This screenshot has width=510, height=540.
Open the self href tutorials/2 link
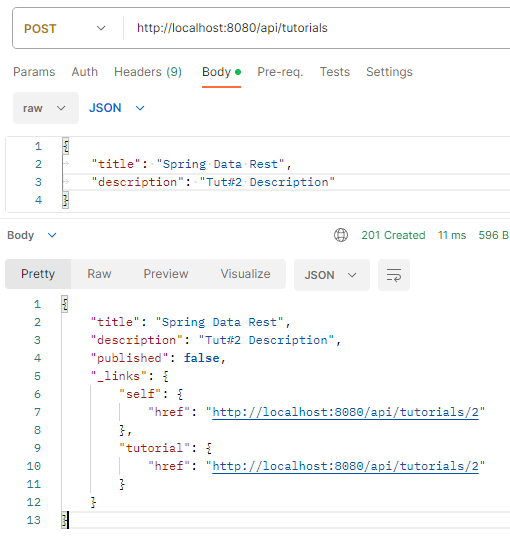coord(345,412)
